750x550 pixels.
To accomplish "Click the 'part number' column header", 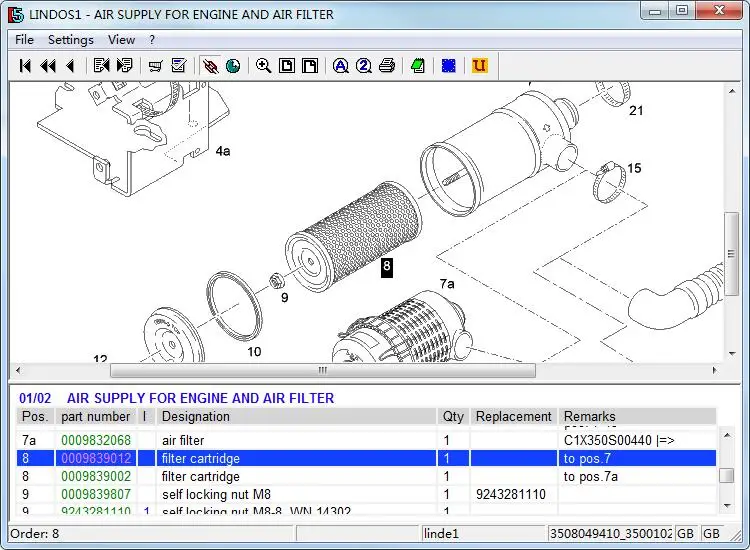I will [x=96, y=417].
